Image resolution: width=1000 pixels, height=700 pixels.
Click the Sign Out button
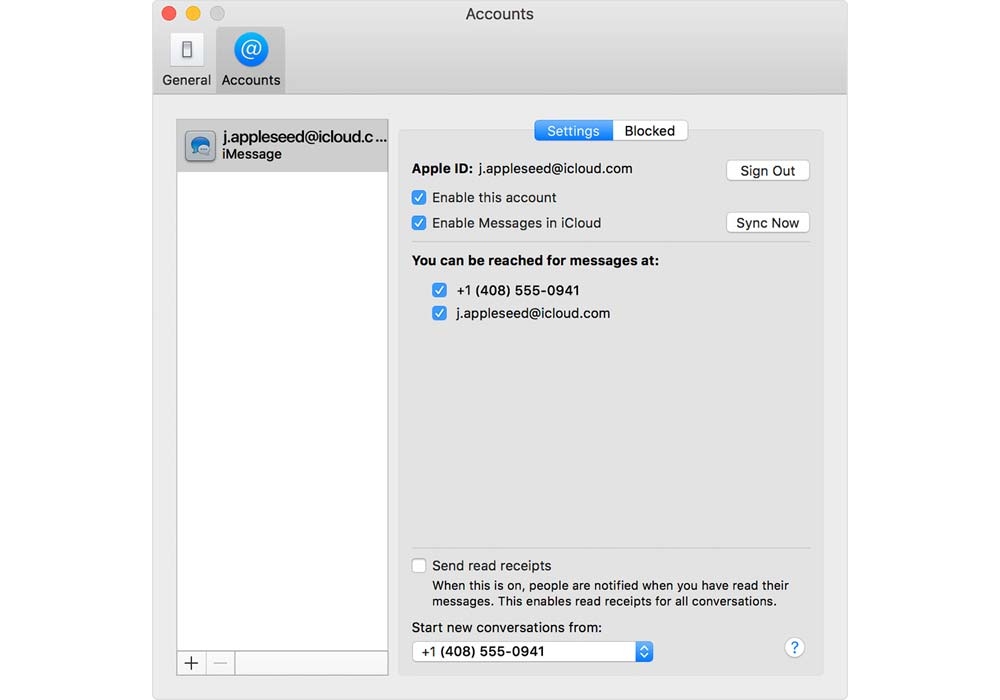[767, 171]
